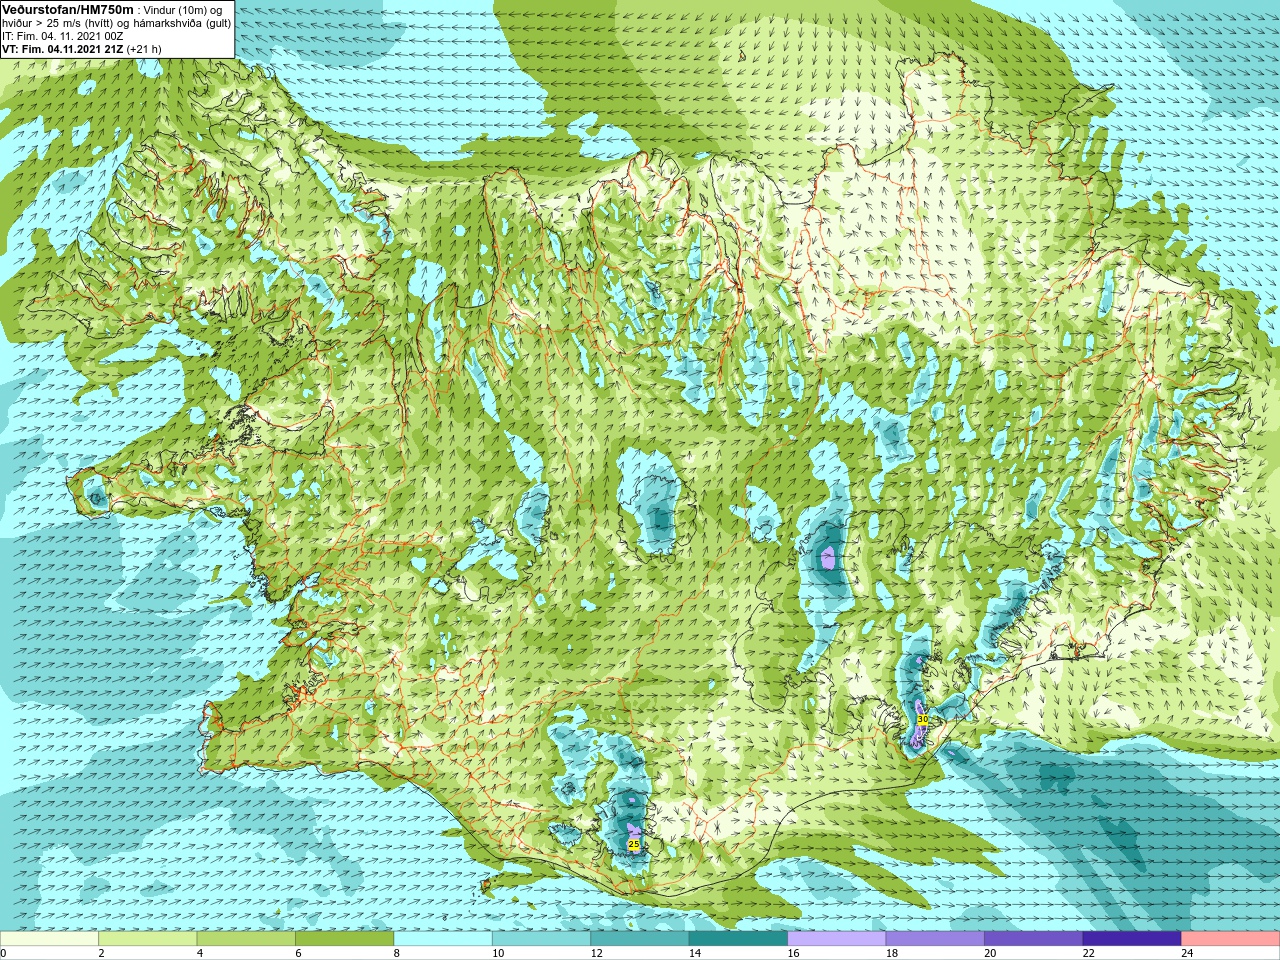Click the 2–4 m/s light green legend swatch
This screenshot has width=1280, height=960.
tap(147, 939)
